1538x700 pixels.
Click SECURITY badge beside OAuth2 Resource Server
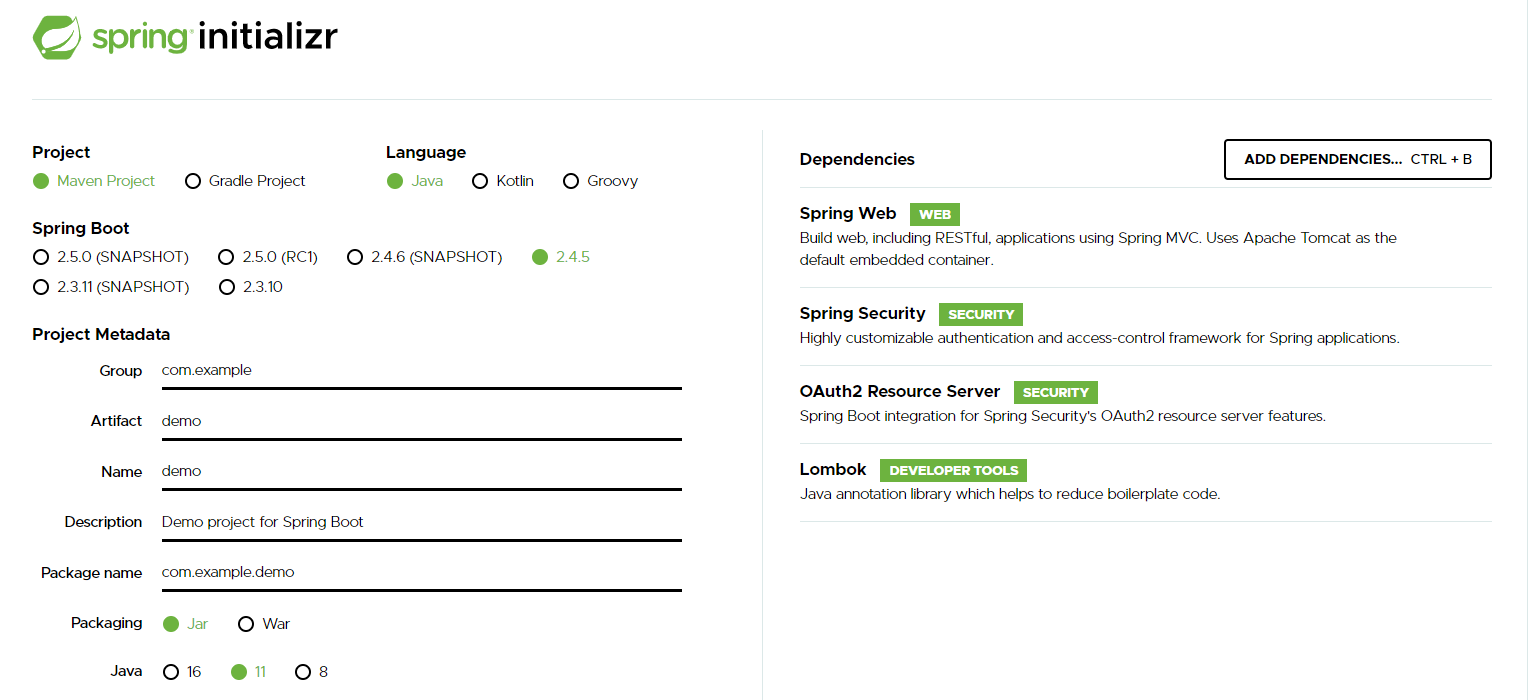[1056, 392]
